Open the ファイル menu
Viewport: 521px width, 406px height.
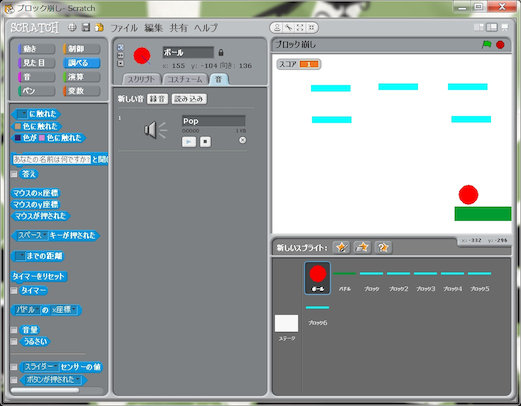coord(124,28)
